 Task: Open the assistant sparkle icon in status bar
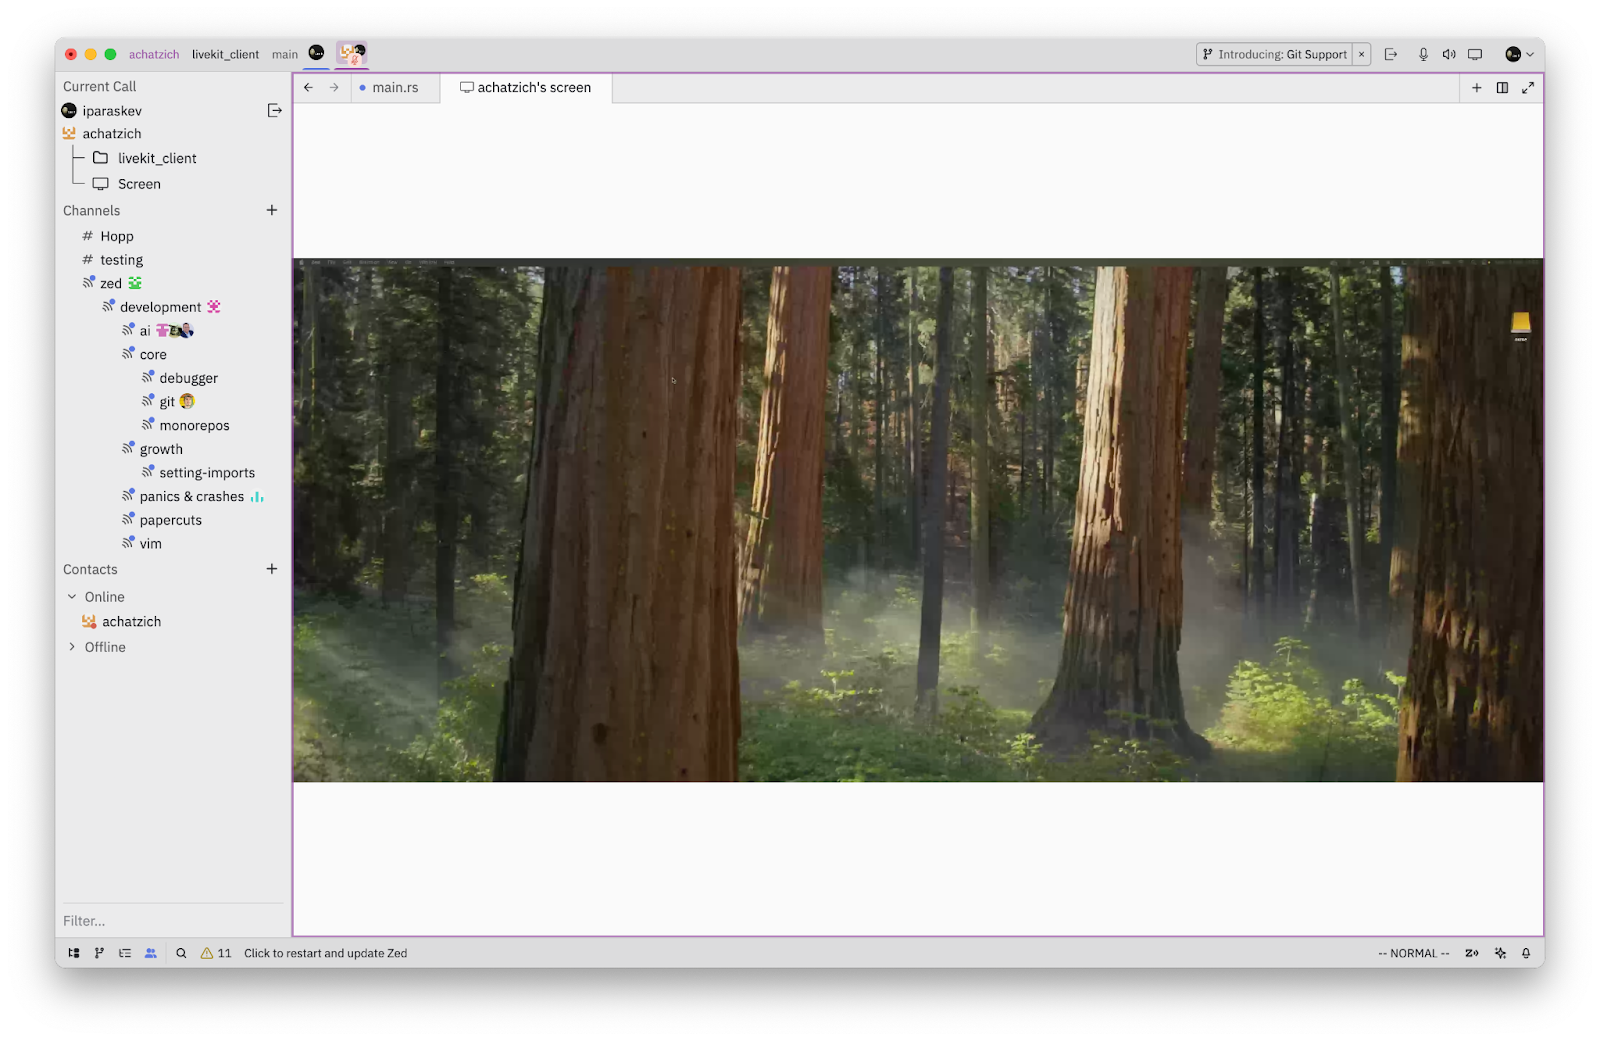pos(1500,953)
